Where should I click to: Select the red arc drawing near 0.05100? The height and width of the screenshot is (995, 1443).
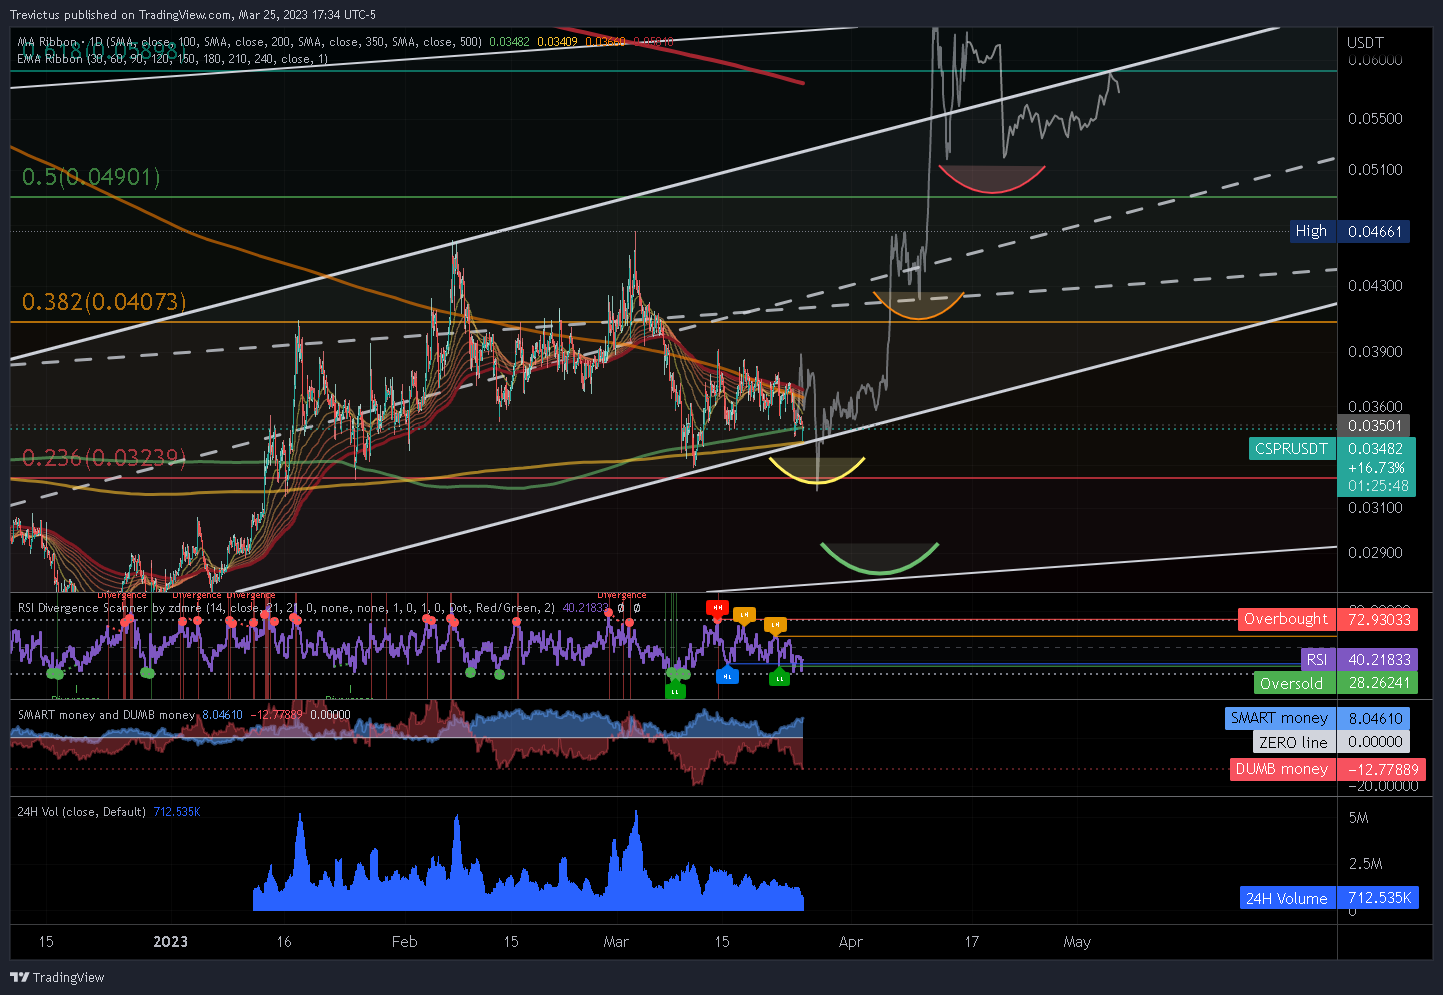pyautogui.click(x=992, y=179)
